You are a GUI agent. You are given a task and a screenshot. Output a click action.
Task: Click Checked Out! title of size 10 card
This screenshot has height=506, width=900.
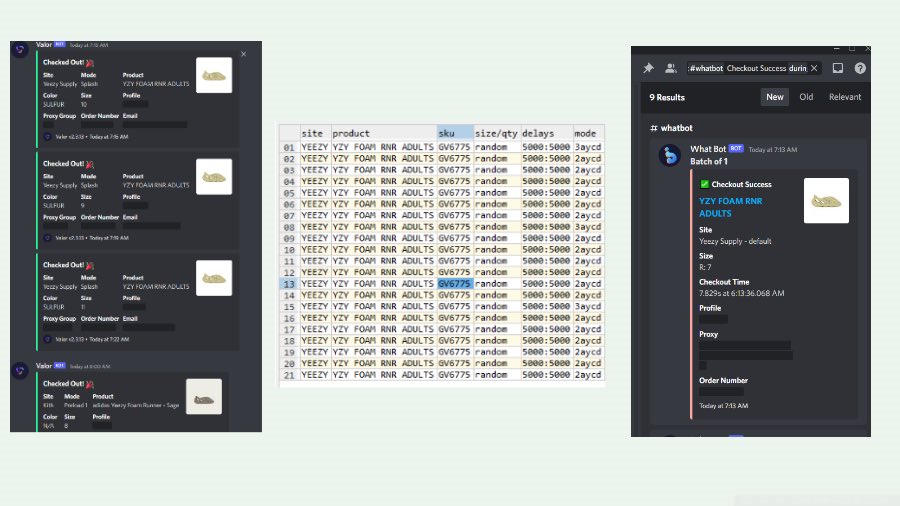[63, 62]
